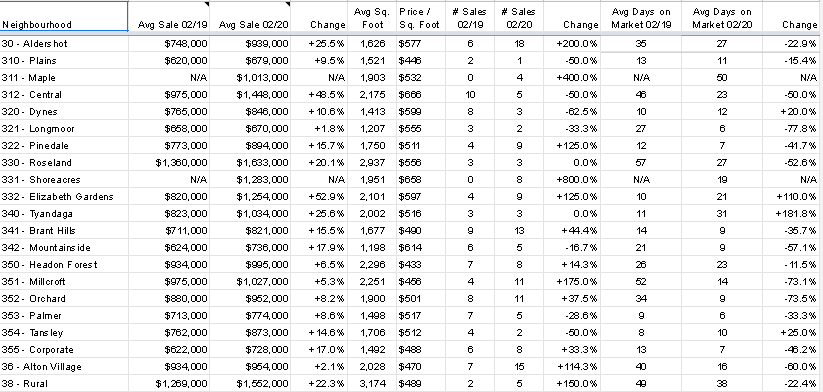Click the N/A avg sale cell for Maple
This screenshot has width=823, height=392.
(x=169, y=78)
